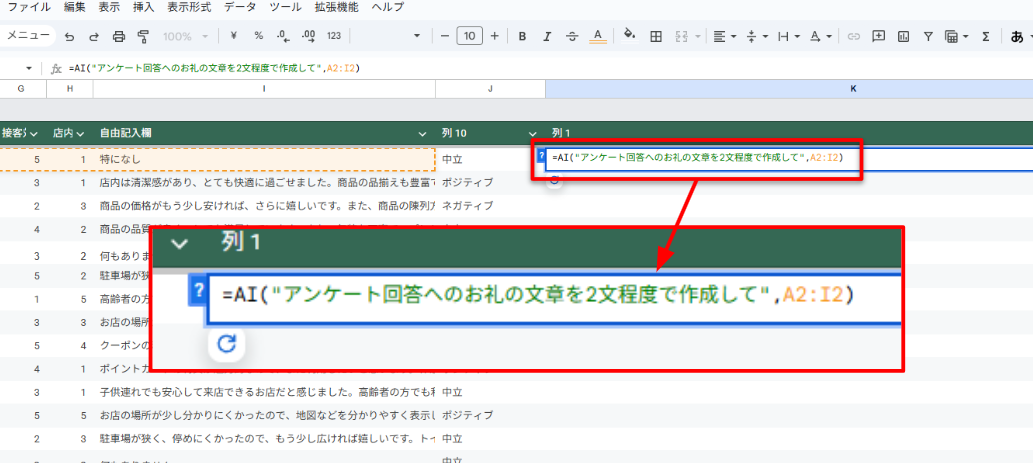The width and height of the screenshot is (1033, 463).
Task: Open the borders tool
Action: coord(656,36)
